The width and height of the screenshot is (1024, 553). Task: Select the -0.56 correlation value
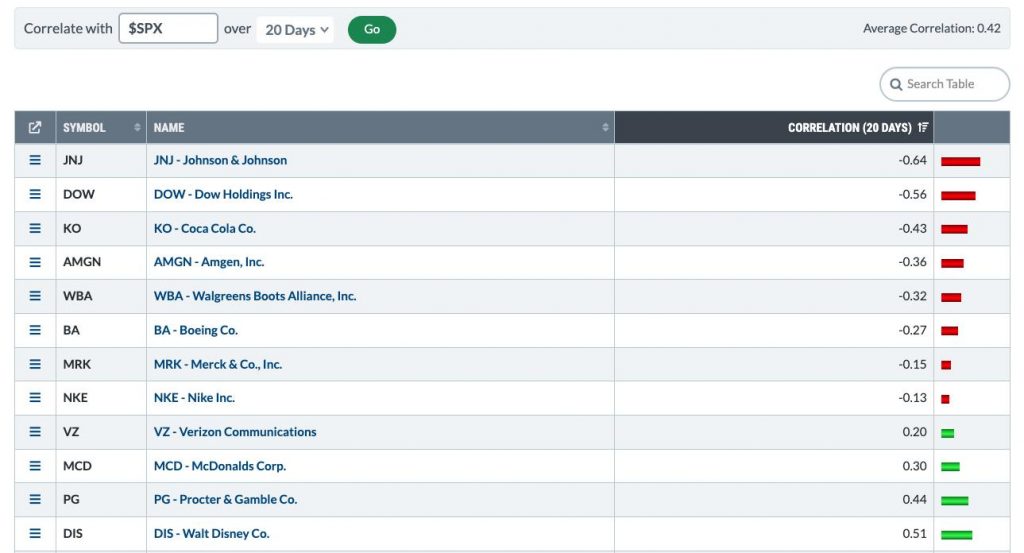[x=912, y=194]
